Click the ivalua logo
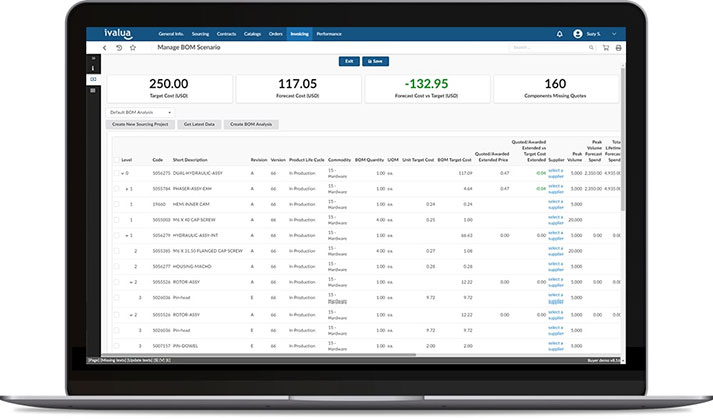The height and width of the screenshot is (419, 713). (118, 34)
